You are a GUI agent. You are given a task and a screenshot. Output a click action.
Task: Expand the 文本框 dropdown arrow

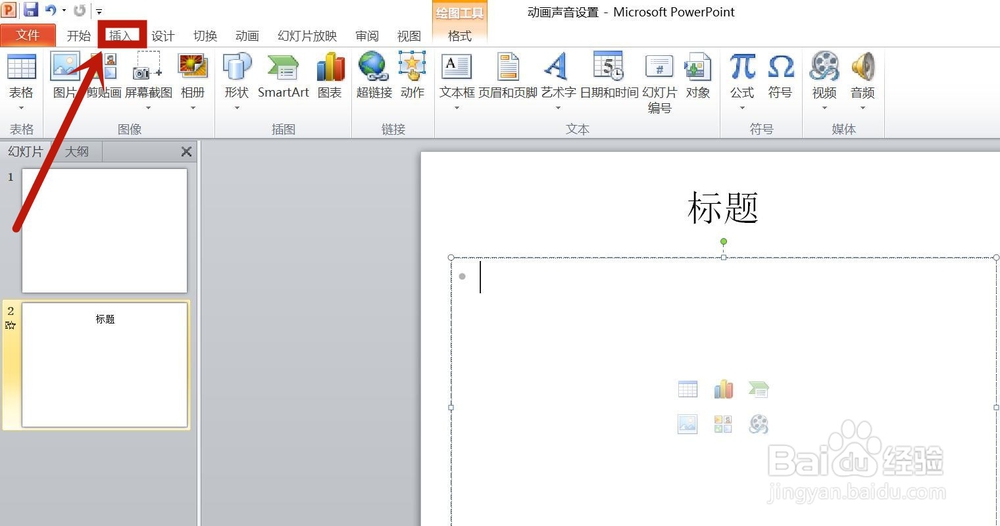pos(457,108)
